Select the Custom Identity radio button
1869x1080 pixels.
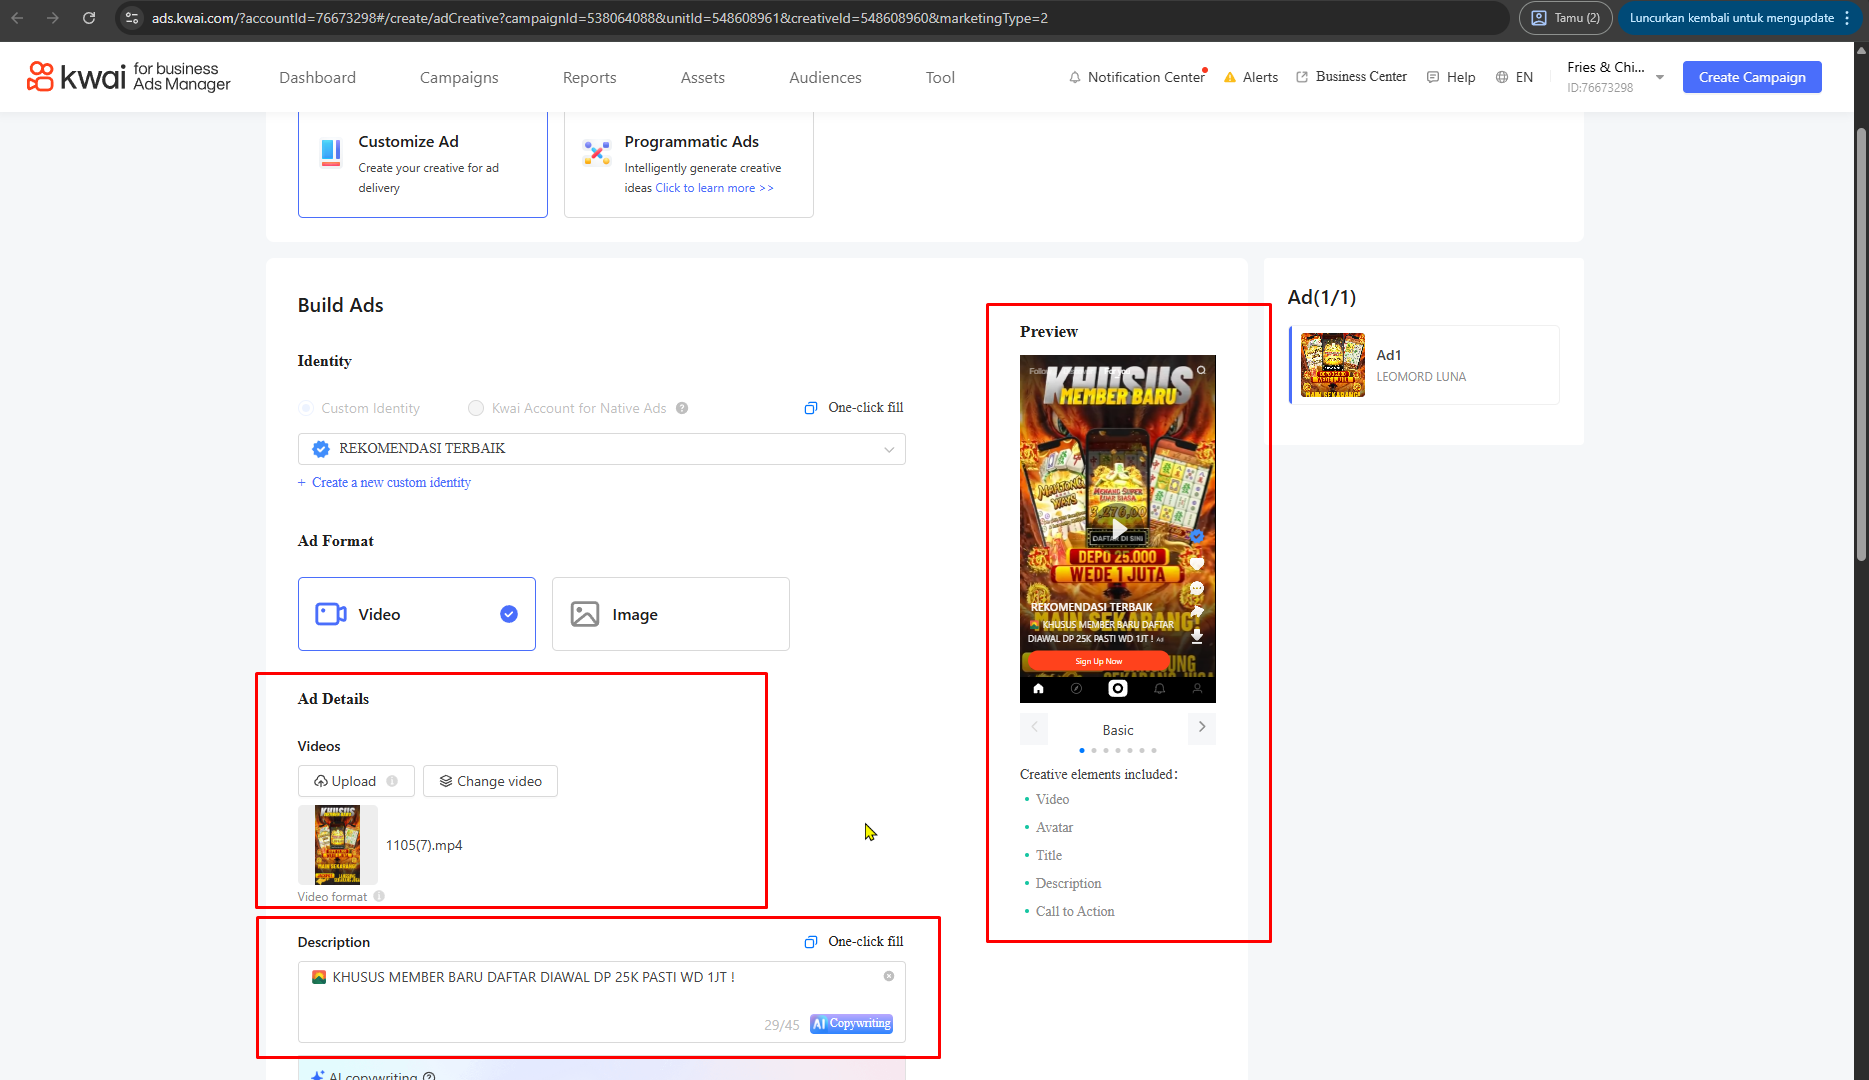click(306, 408)
